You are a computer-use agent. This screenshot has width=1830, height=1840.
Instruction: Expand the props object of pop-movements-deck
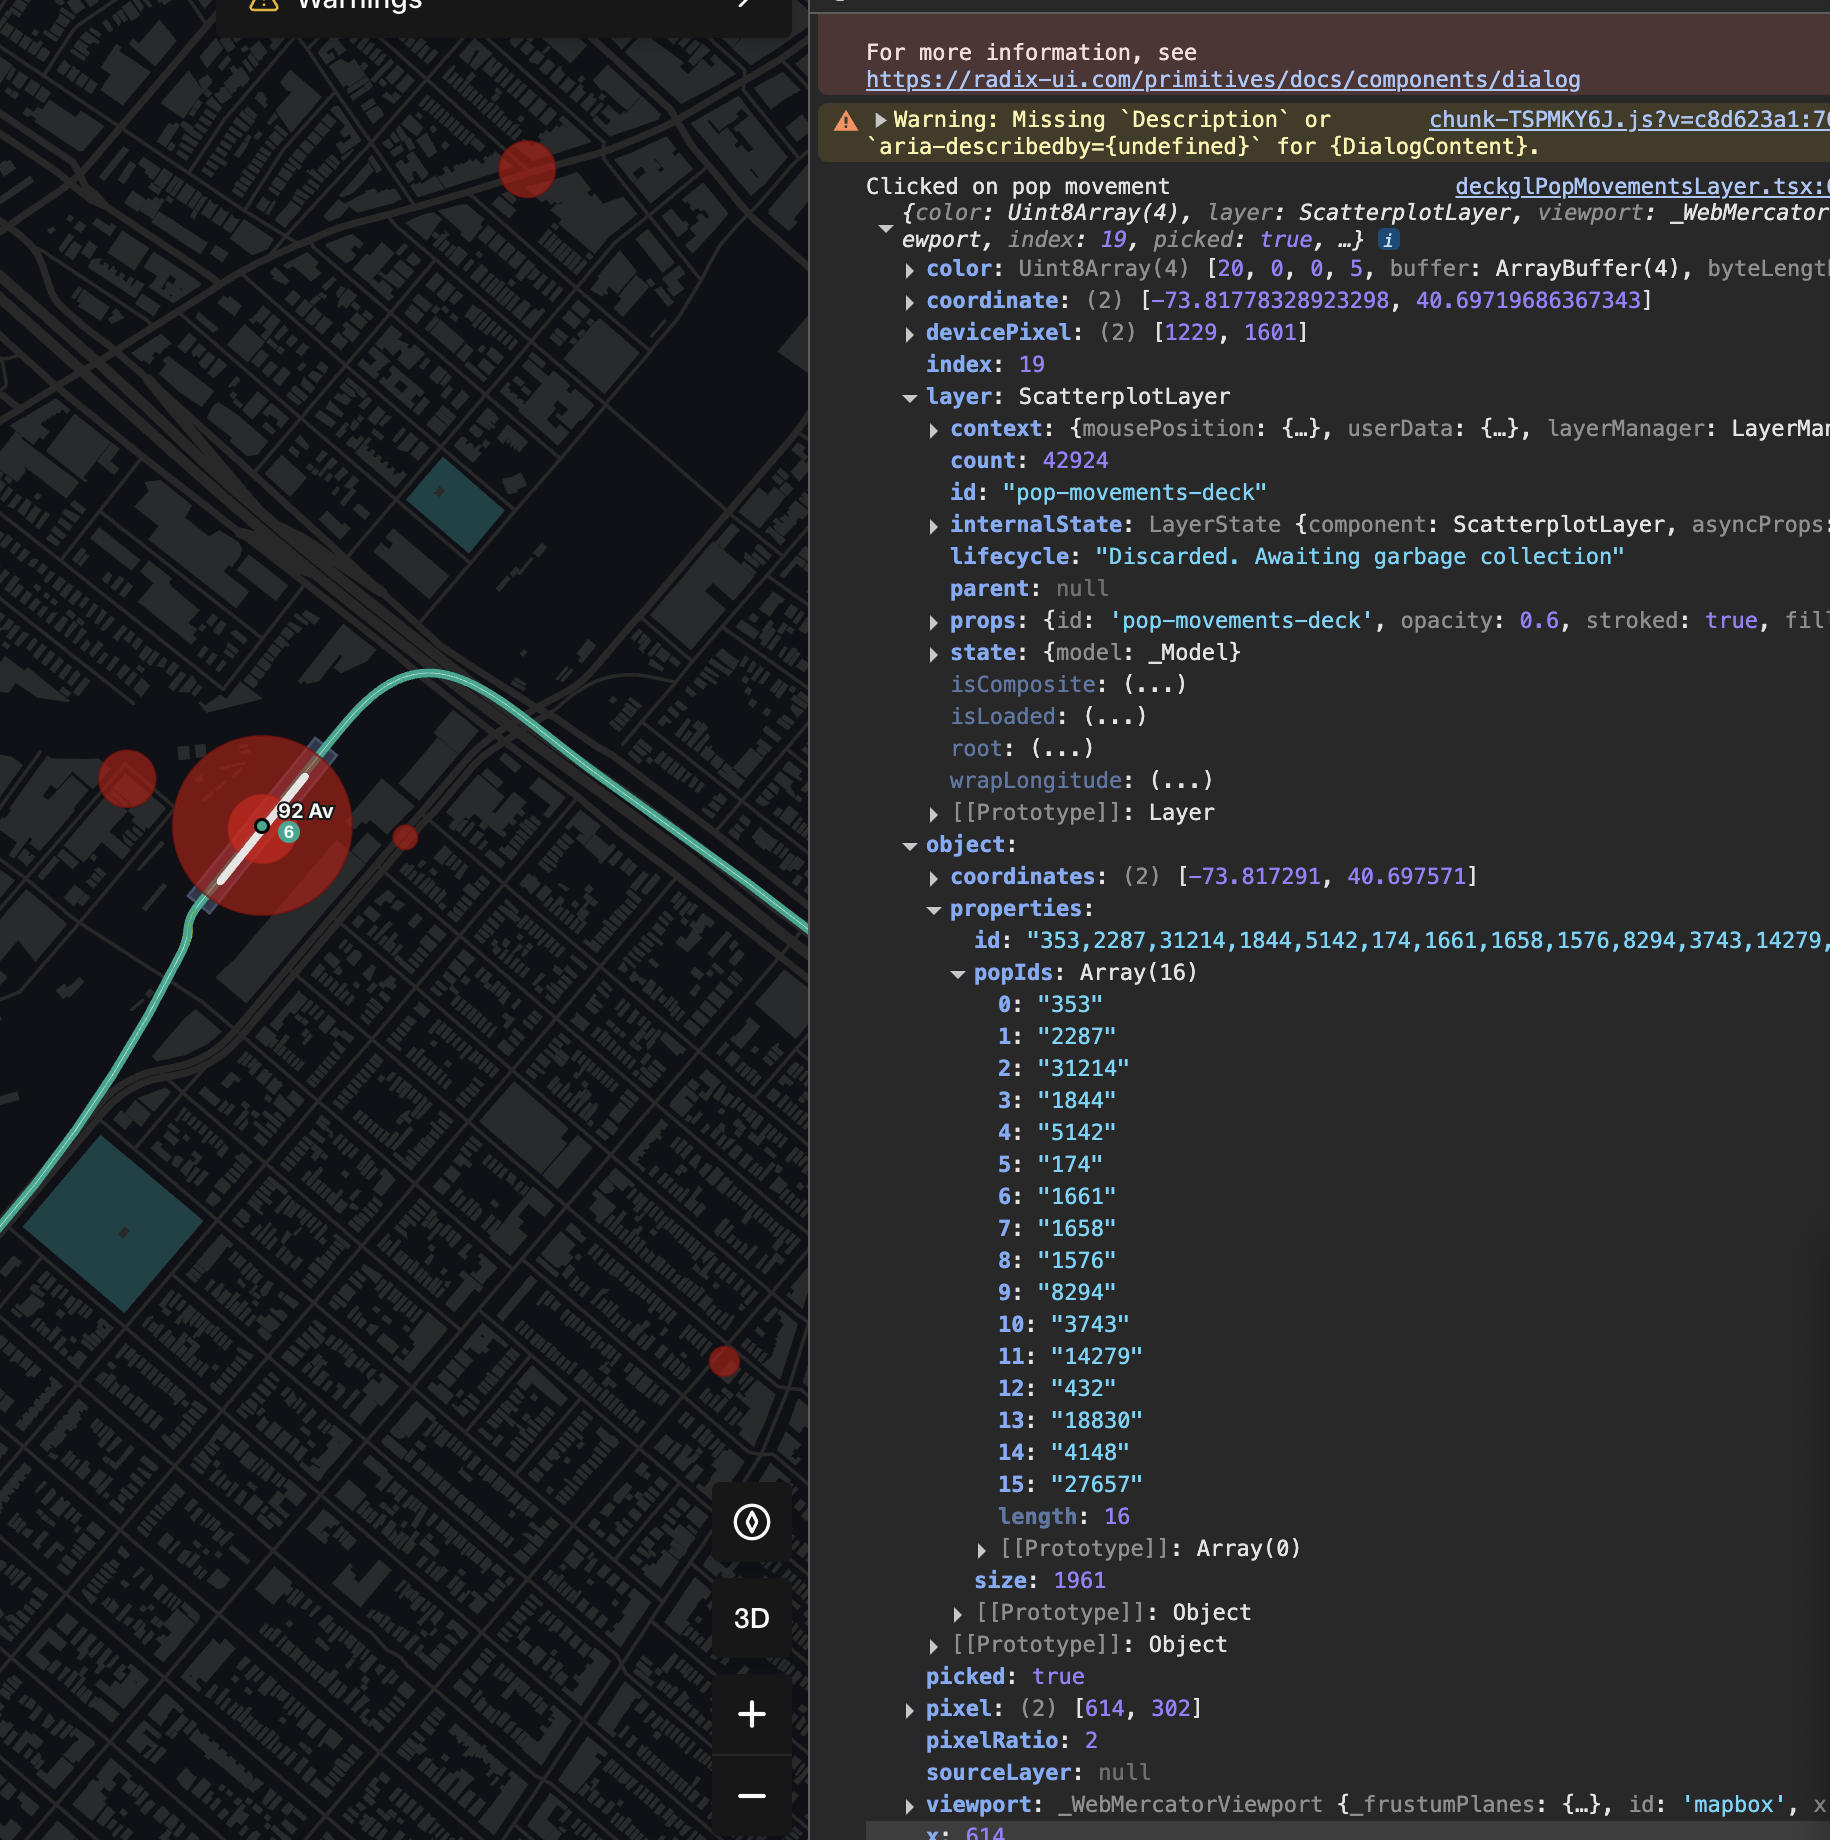pyautogui.click(x=934, y=622)
